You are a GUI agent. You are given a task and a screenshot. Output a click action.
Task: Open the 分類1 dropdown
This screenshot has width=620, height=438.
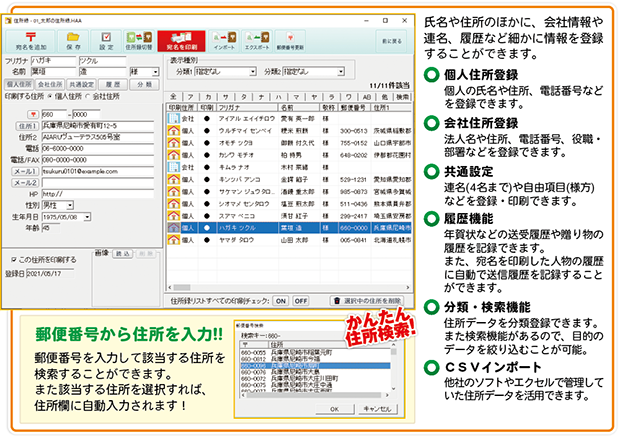pos(221,72)
